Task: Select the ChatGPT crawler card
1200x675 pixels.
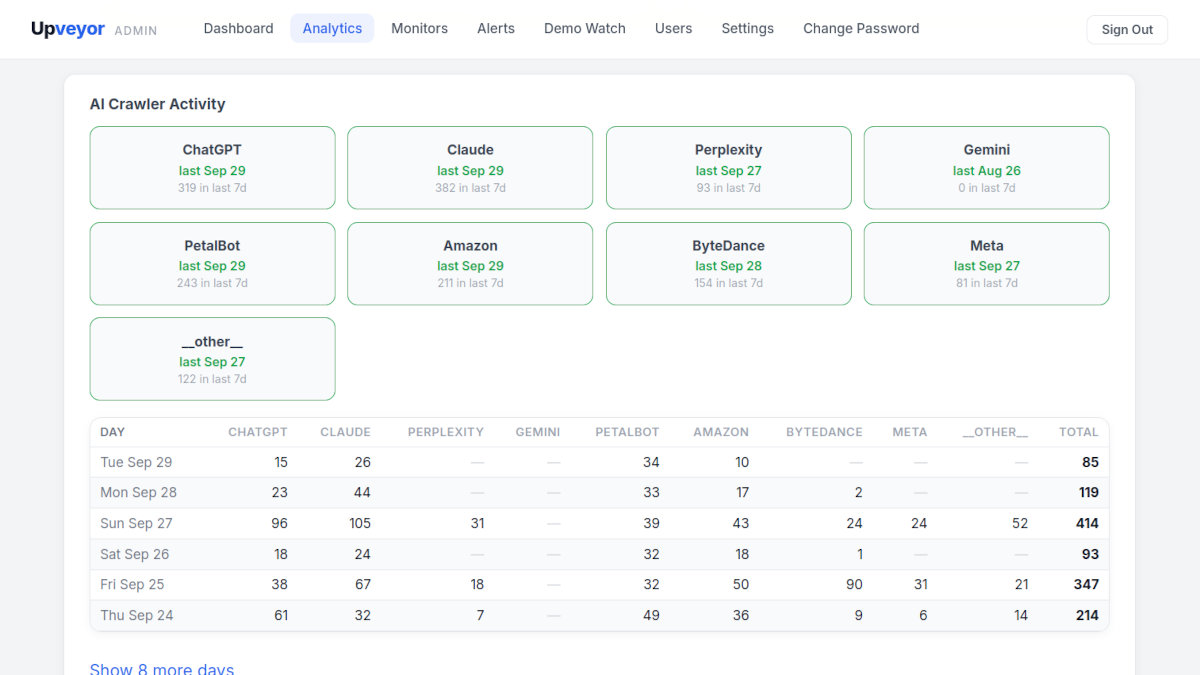Action: tap(212, 168)
